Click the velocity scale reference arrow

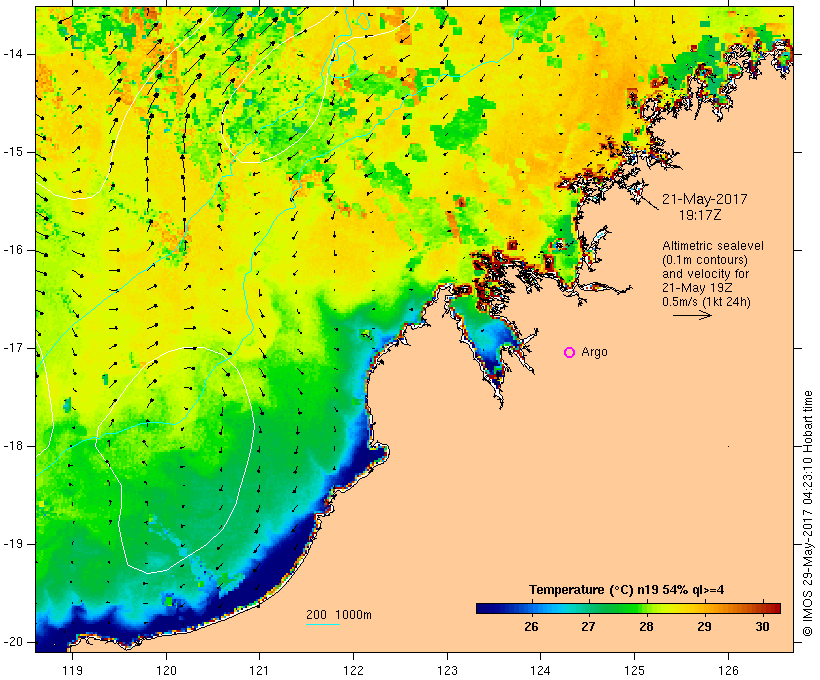point(692,315)
